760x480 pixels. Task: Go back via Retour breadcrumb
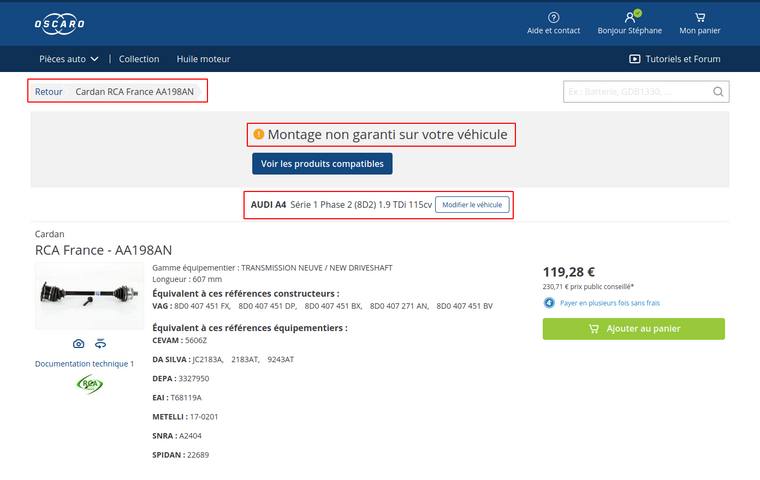tap(48, 92)
